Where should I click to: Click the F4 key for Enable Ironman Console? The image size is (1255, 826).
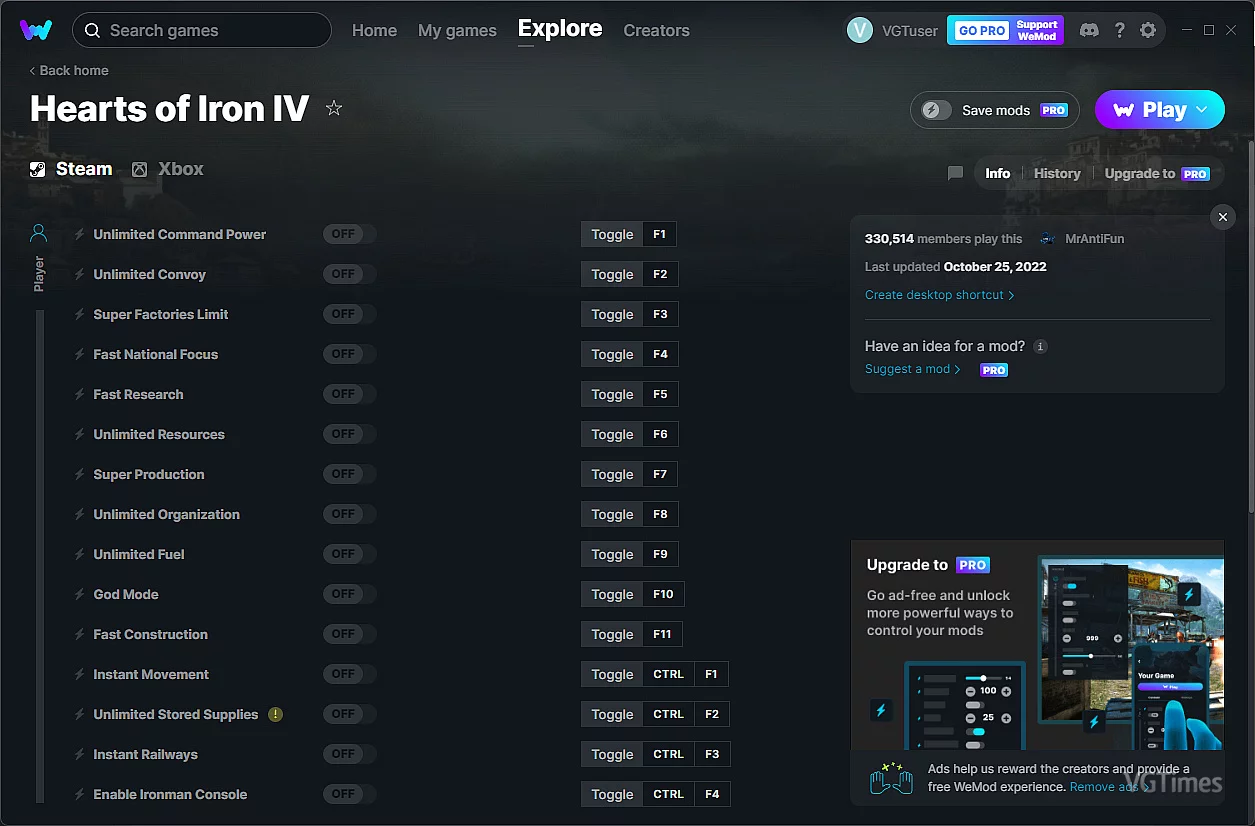point(712,794)
